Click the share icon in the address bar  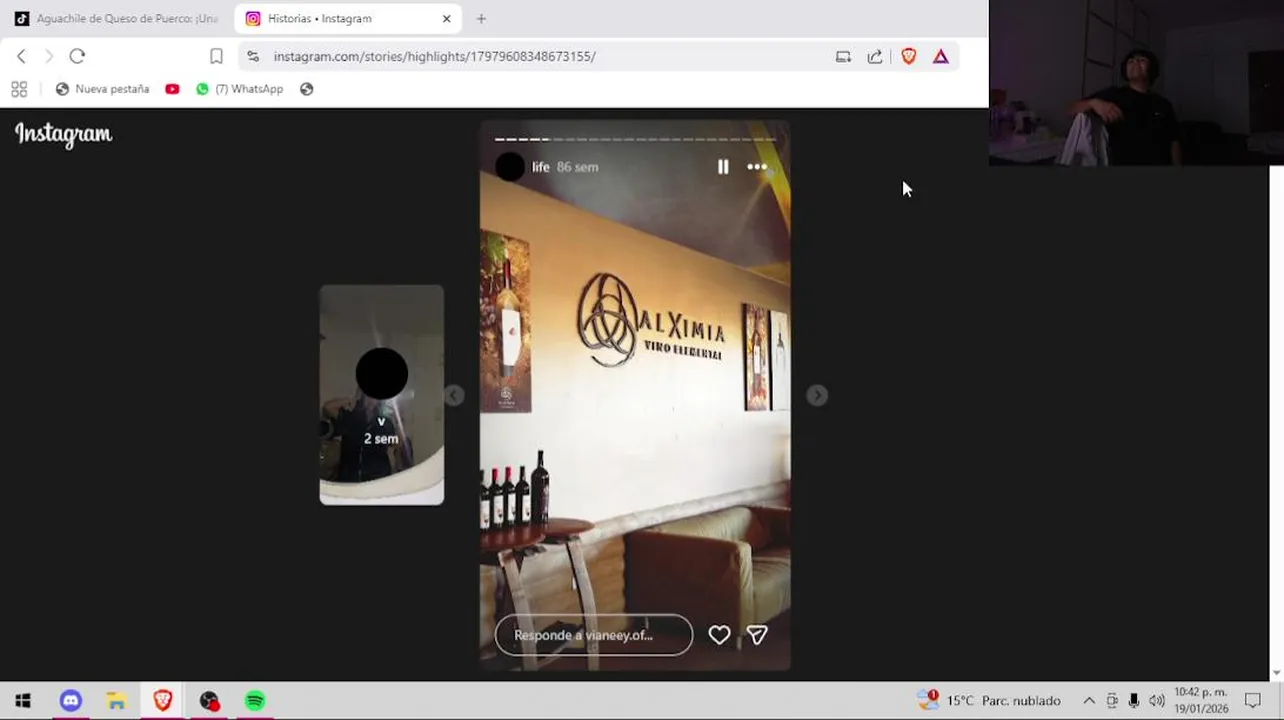(x=875, y=57)
